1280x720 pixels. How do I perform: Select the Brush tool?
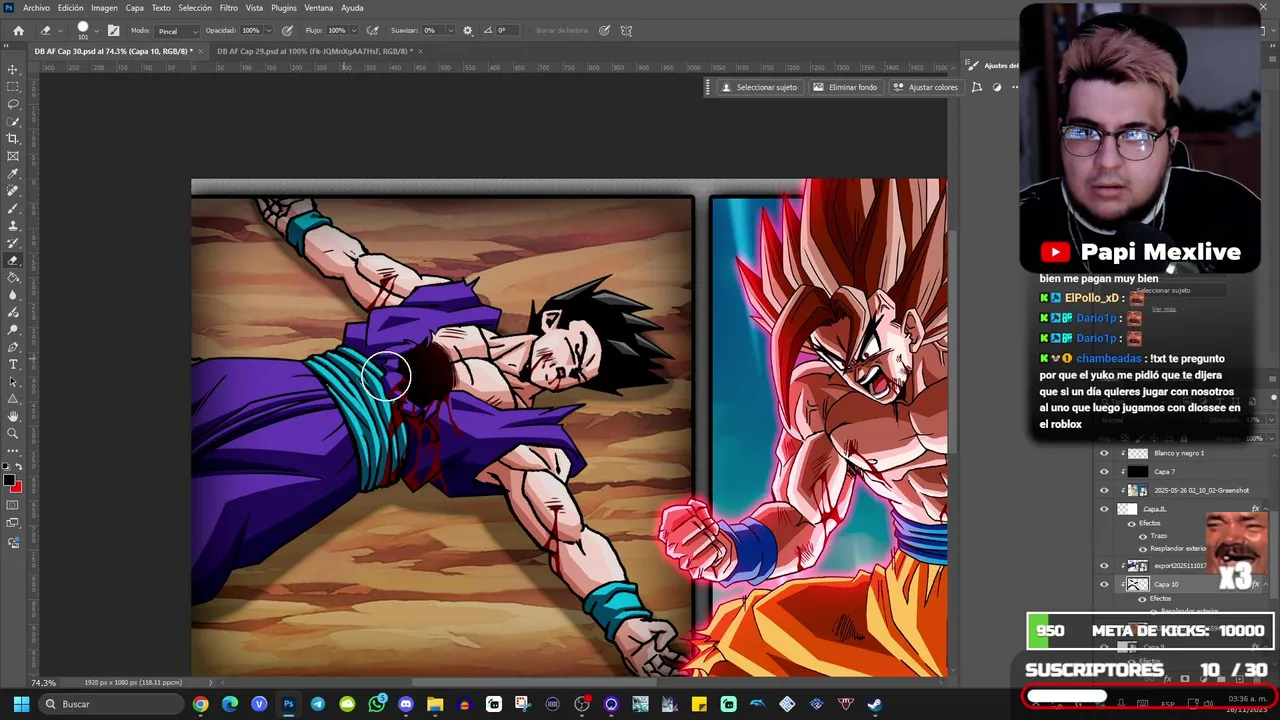click(13, 208)
